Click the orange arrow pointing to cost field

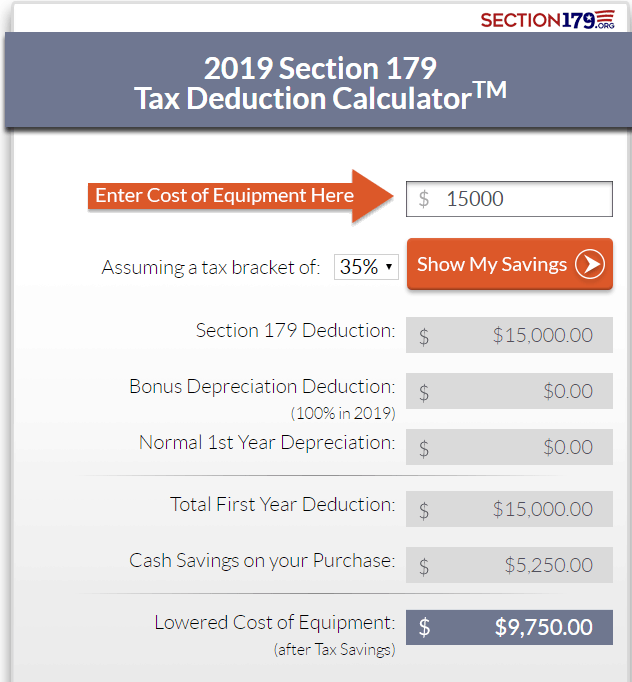tap(241, 196)
